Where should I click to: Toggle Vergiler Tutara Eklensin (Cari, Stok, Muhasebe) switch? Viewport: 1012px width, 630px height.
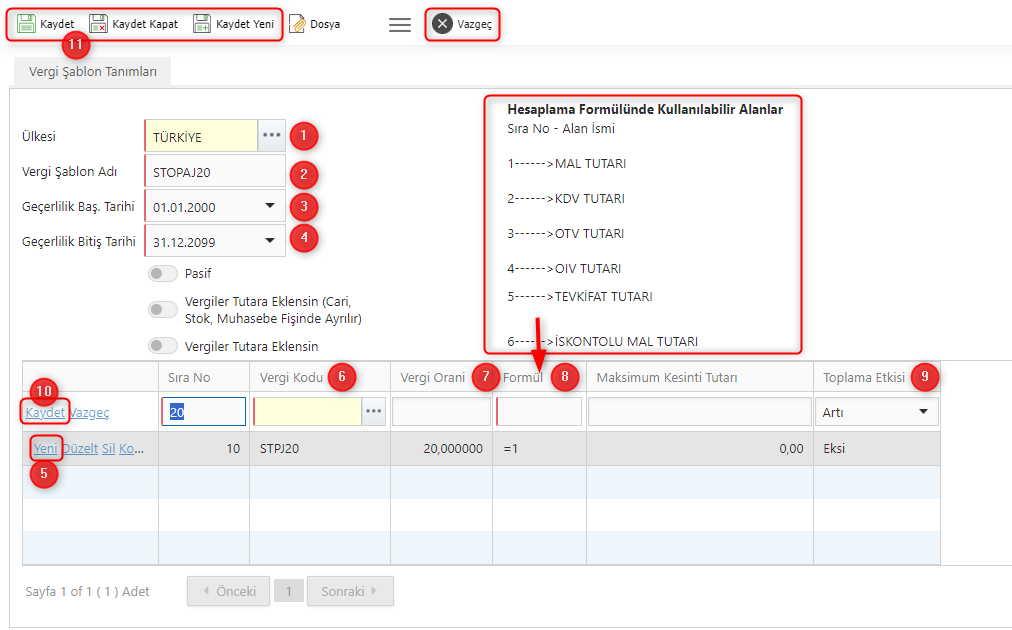163,310
